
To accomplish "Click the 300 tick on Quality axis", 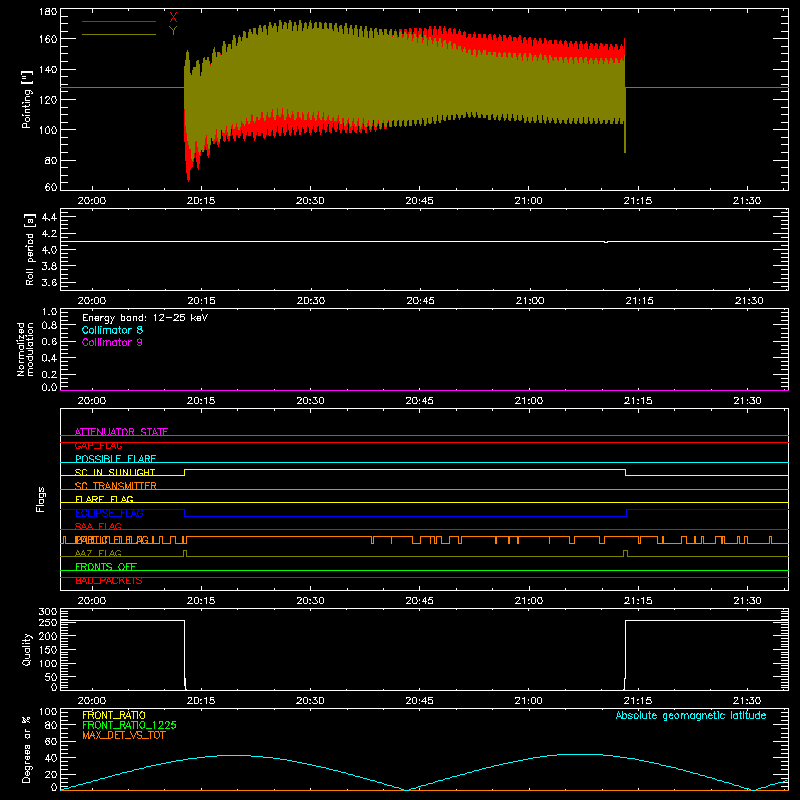I will [x=48, y=612].
